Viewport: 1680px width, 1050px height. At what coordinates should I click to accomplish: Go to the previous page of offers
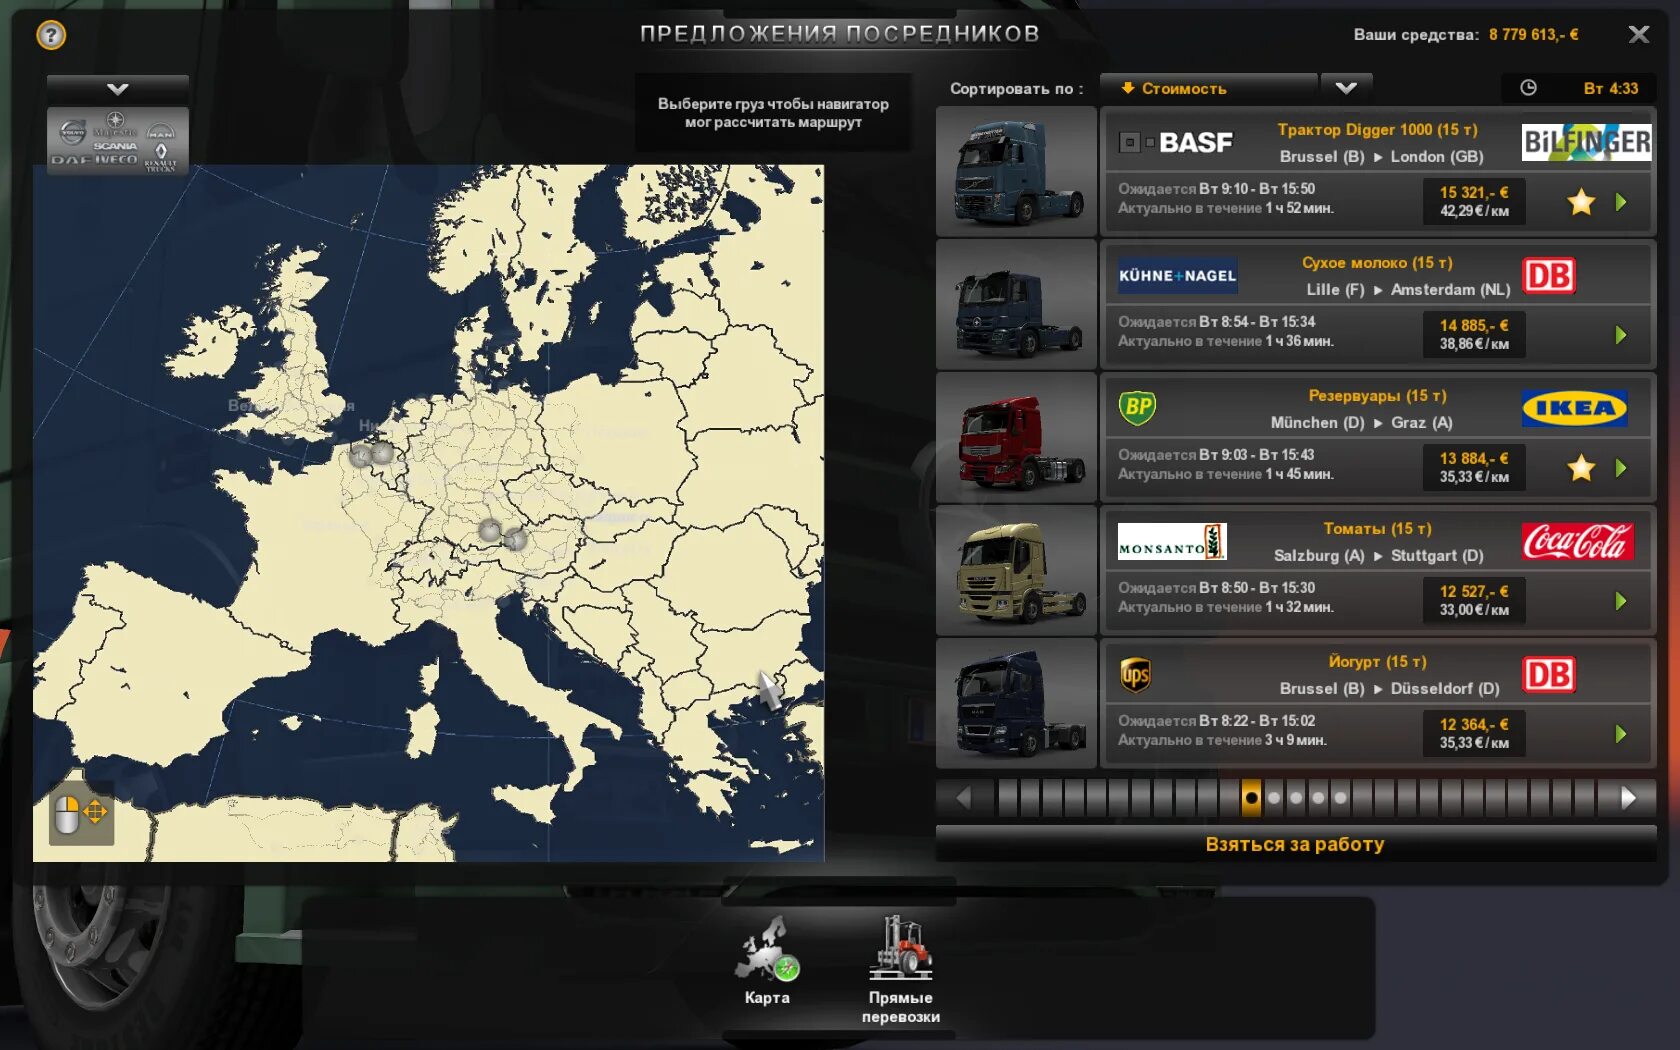pos(964,798)
